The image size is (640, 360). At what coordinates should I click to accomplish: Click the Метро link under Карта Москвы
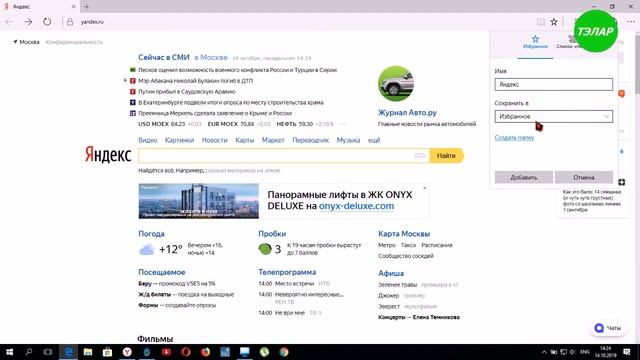(387, 245)
